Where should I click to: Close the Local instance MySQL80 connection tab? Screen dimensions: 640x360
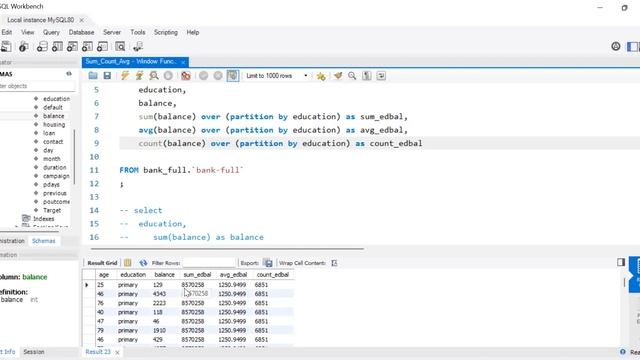82,20
